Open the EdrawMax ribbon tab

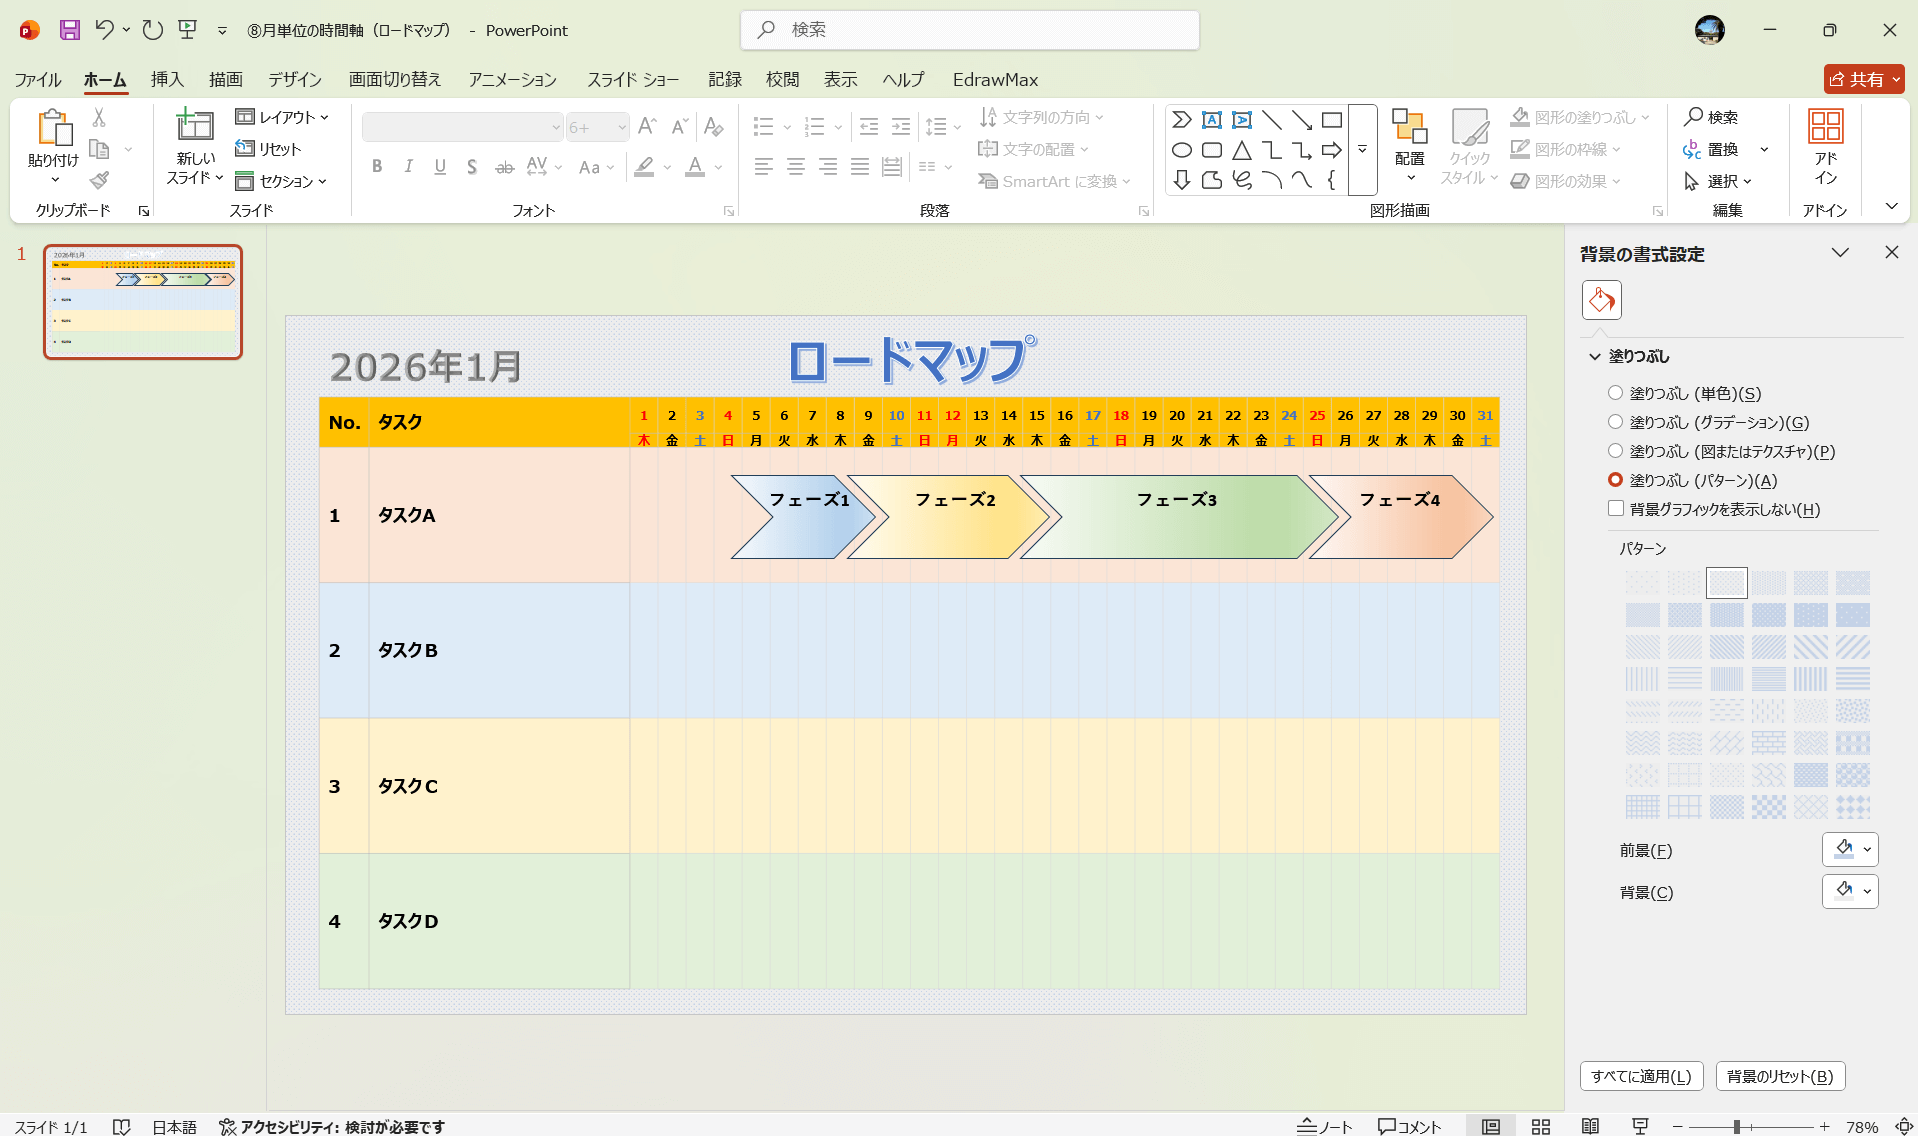995,79
